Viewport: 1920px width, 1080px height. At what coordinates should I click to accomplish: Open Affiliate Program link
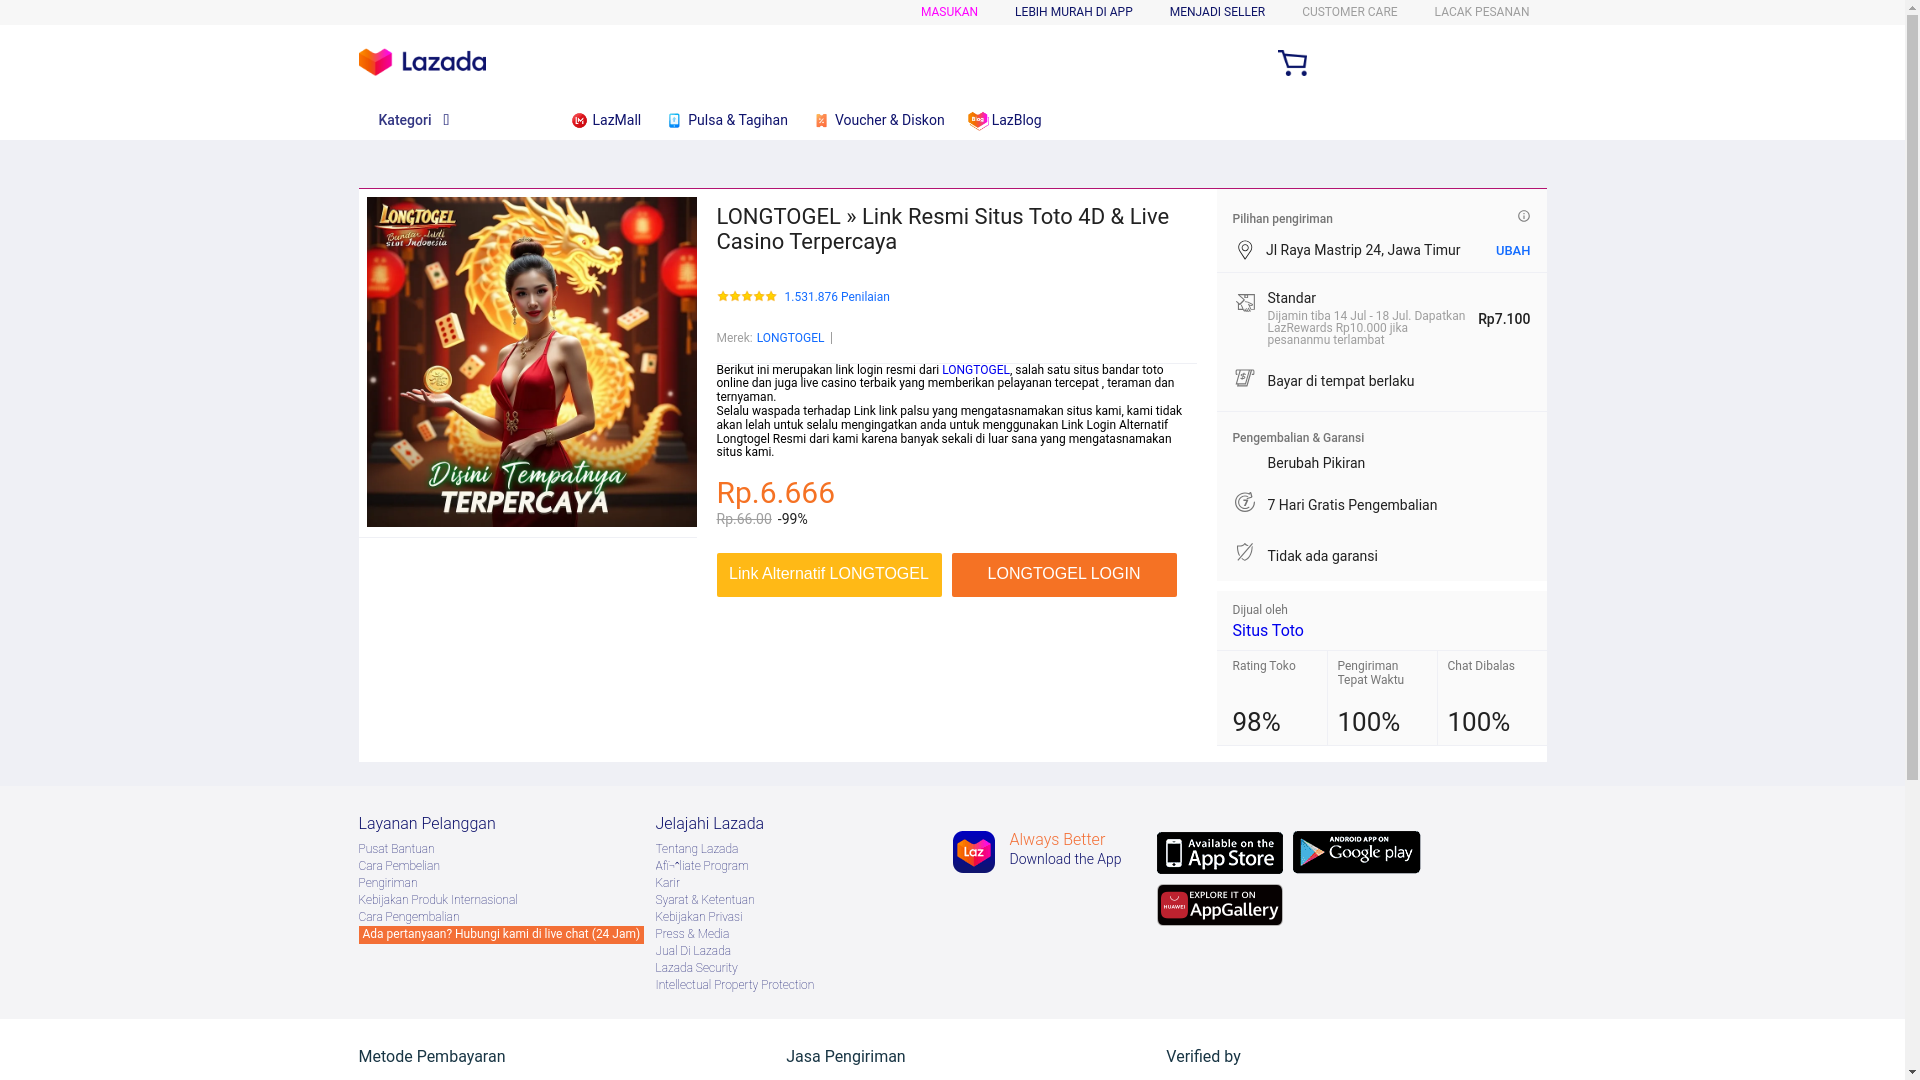tap(701, 866)
